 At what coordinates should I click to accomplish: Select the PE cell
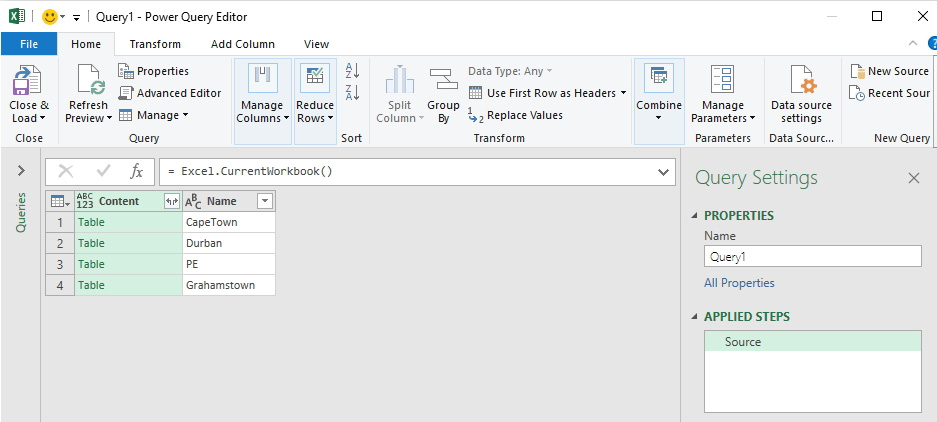click(229, 264)
